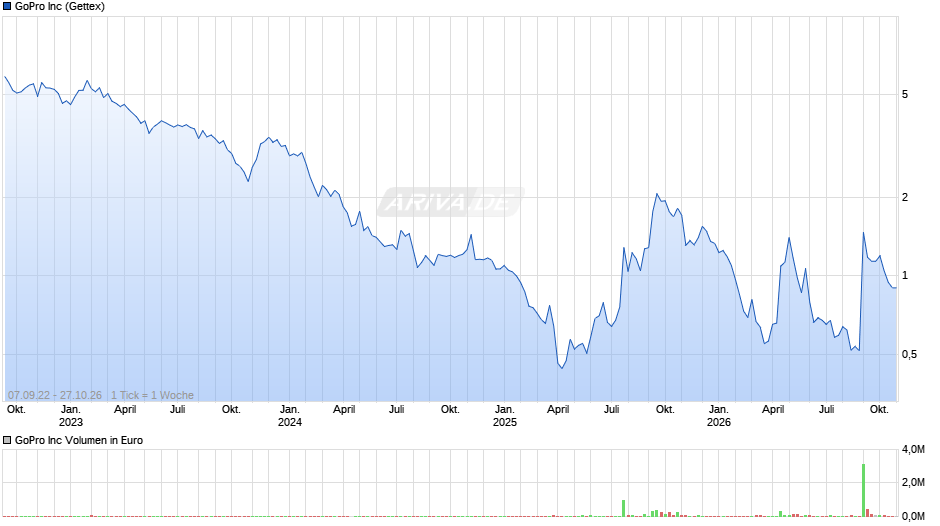The image size is (940, 526).
Task: Click the 'Jan. 2024' time axis label
Action: [x=290, y=416]
